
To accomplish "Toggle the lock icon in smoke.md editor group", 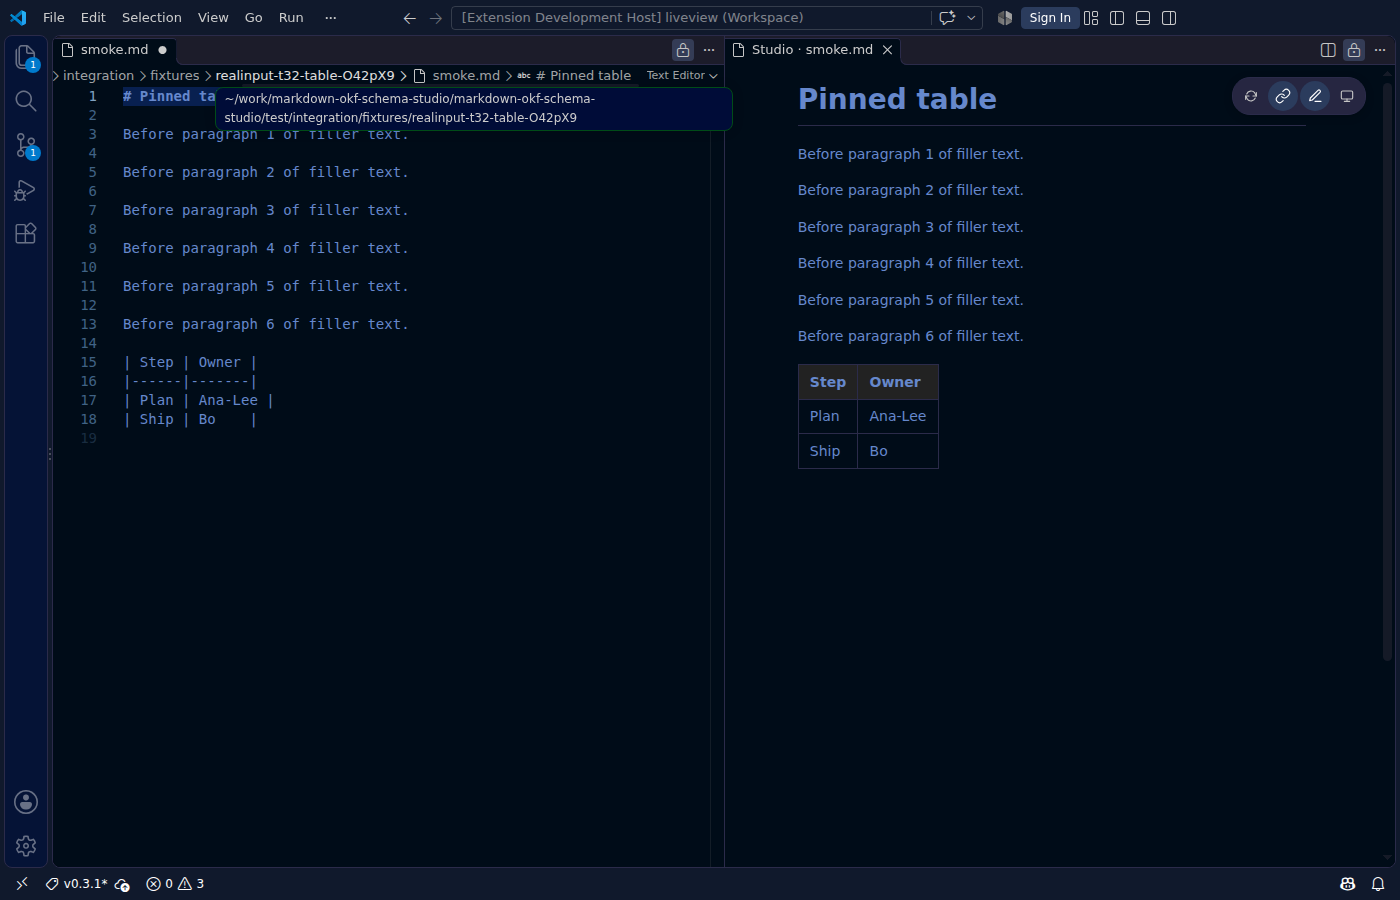I will pos(683,50).
